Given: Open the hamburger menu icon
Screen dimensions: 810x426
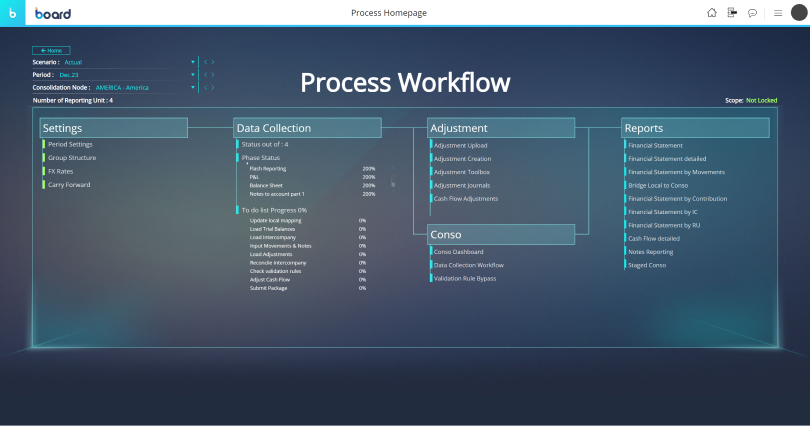Looking at the screenshot, I should point(778,13).
